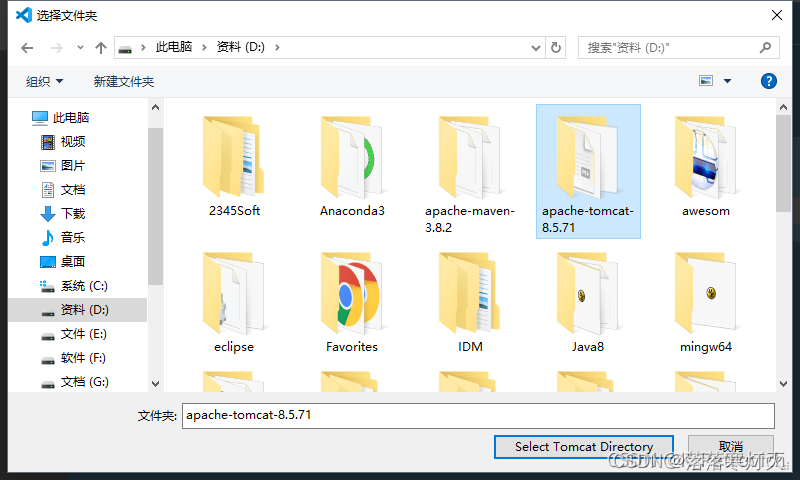The width and height of the screenshot is (800, 480).
Task: Select the IDM folder
Action: [x=470, y=303]
